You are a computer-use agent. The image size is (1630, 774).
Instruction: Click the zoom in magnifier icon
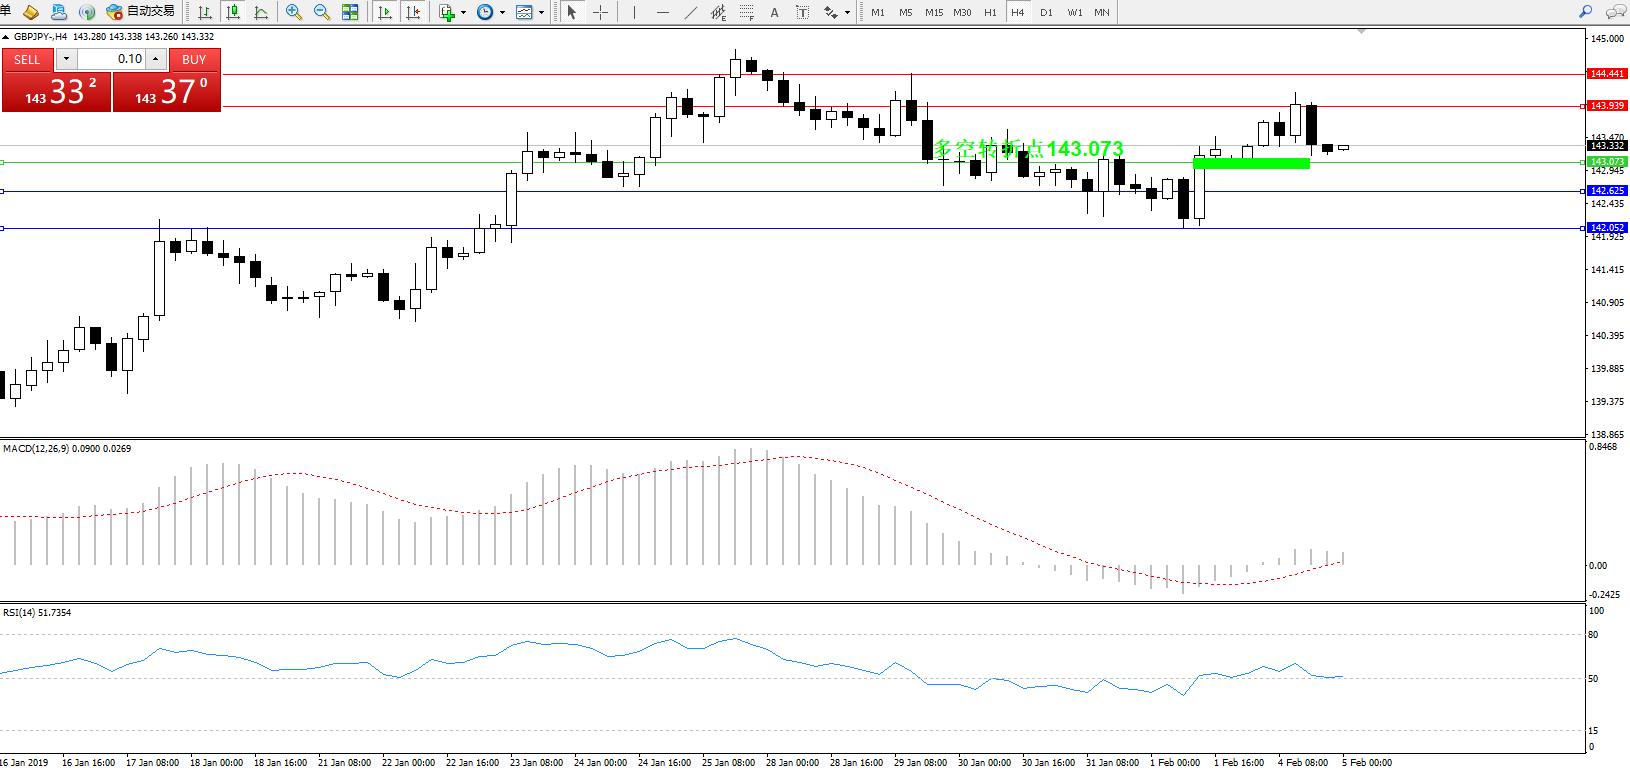coord(294,12)
